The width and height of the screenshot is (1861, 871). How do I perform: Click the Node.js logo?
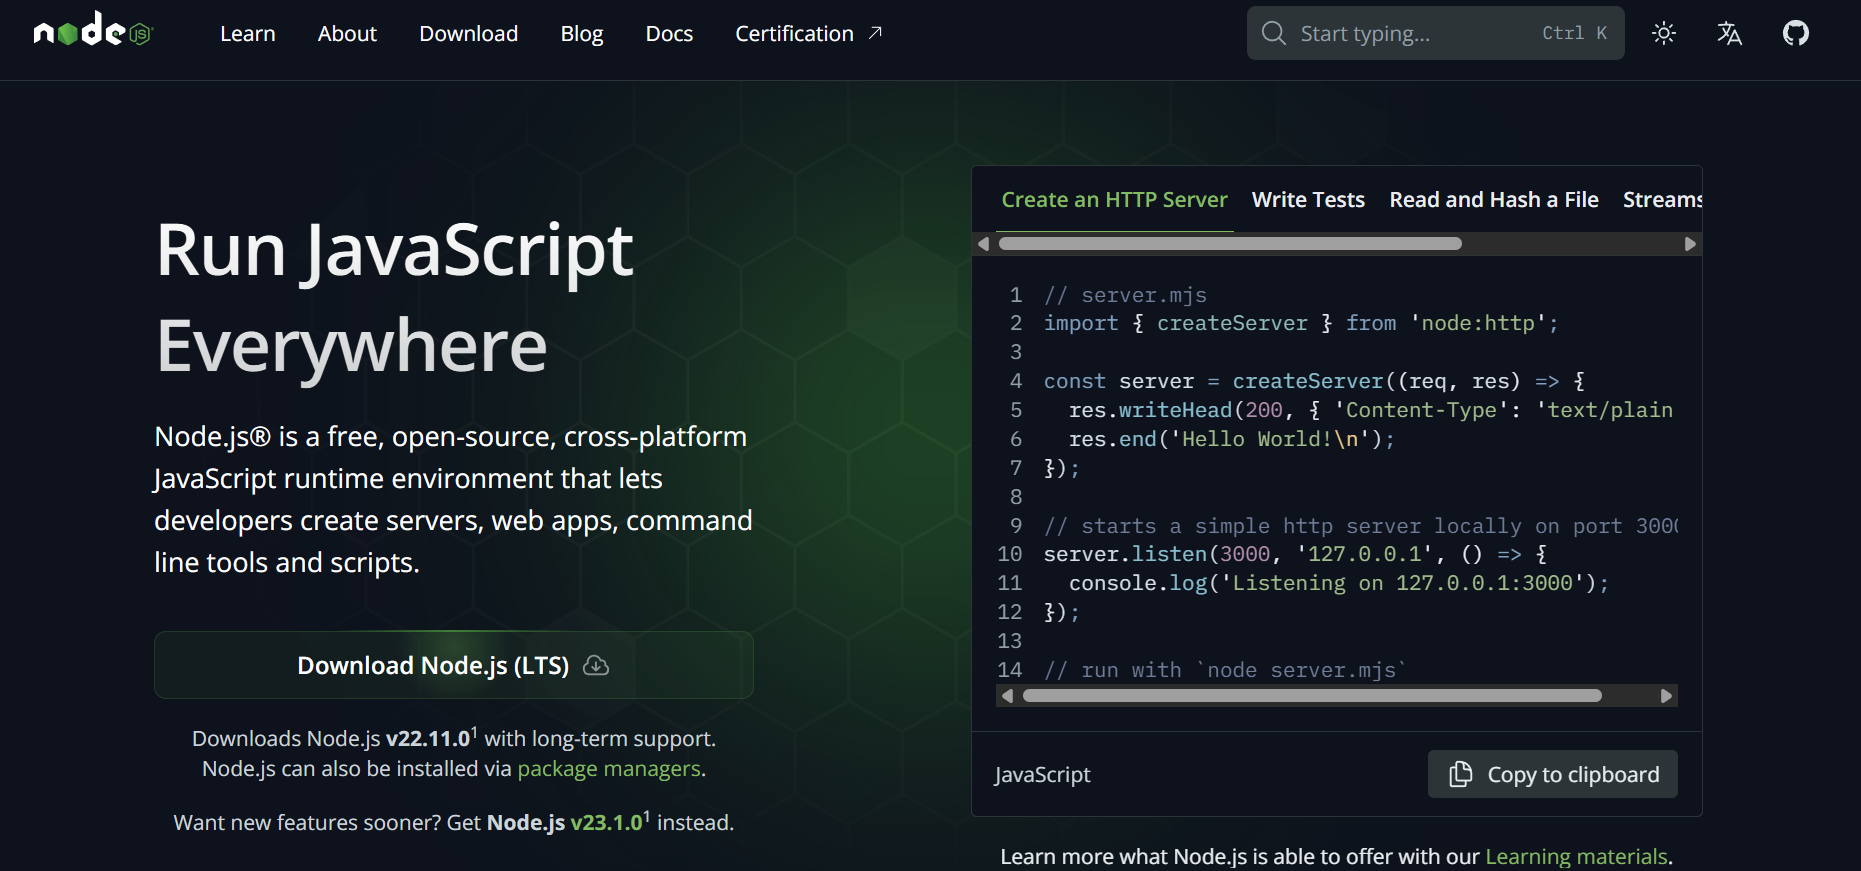coord(93,30)
